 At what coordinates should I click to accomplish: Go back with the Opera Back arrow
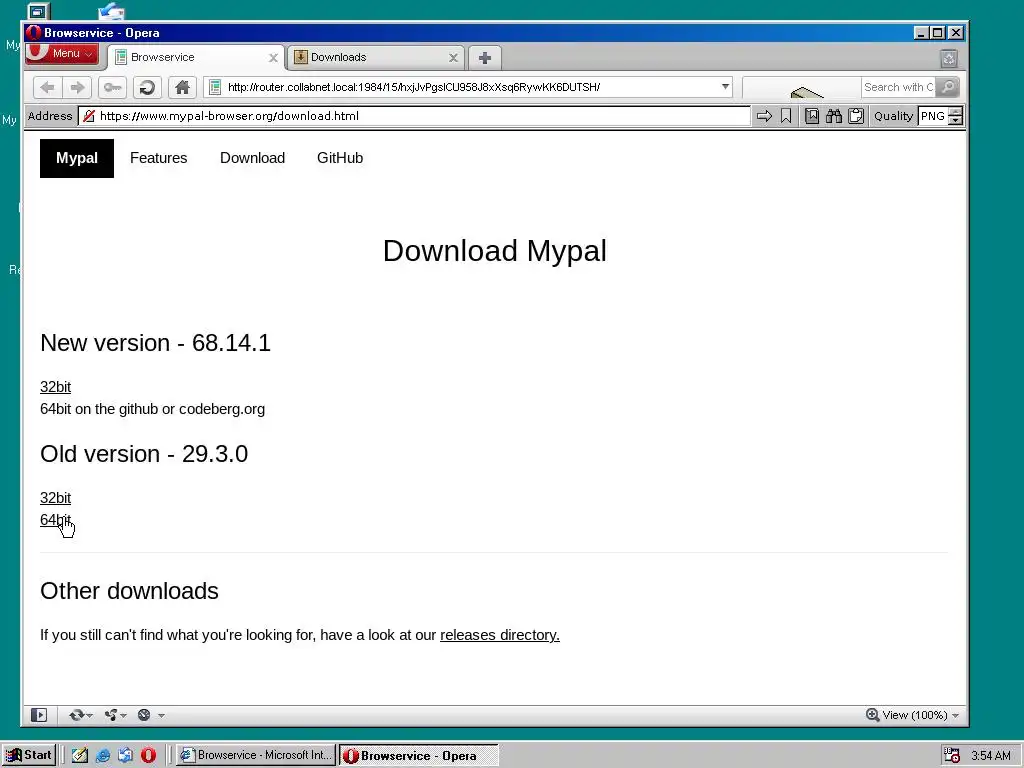(x=48, y=87)
